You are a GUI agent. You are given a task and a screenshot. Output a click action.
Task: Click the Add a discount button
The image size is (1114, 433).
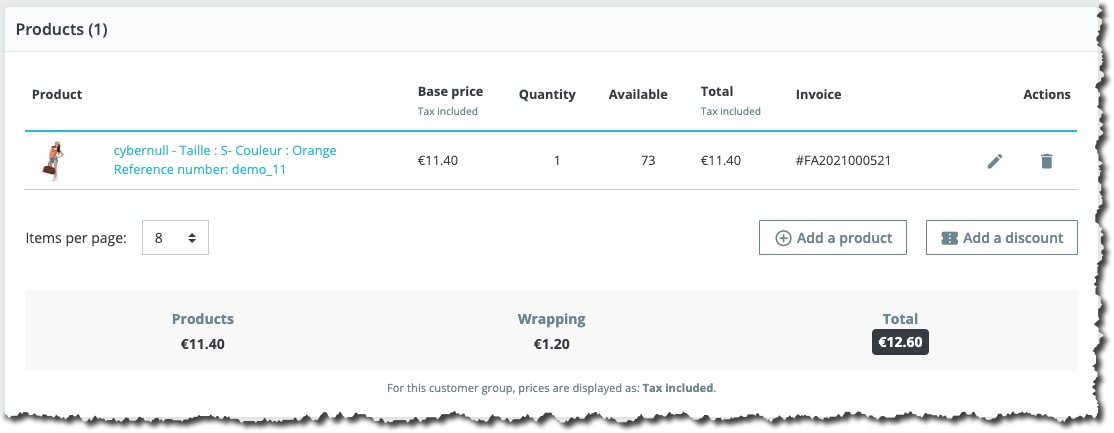[x=1002, y=237]
